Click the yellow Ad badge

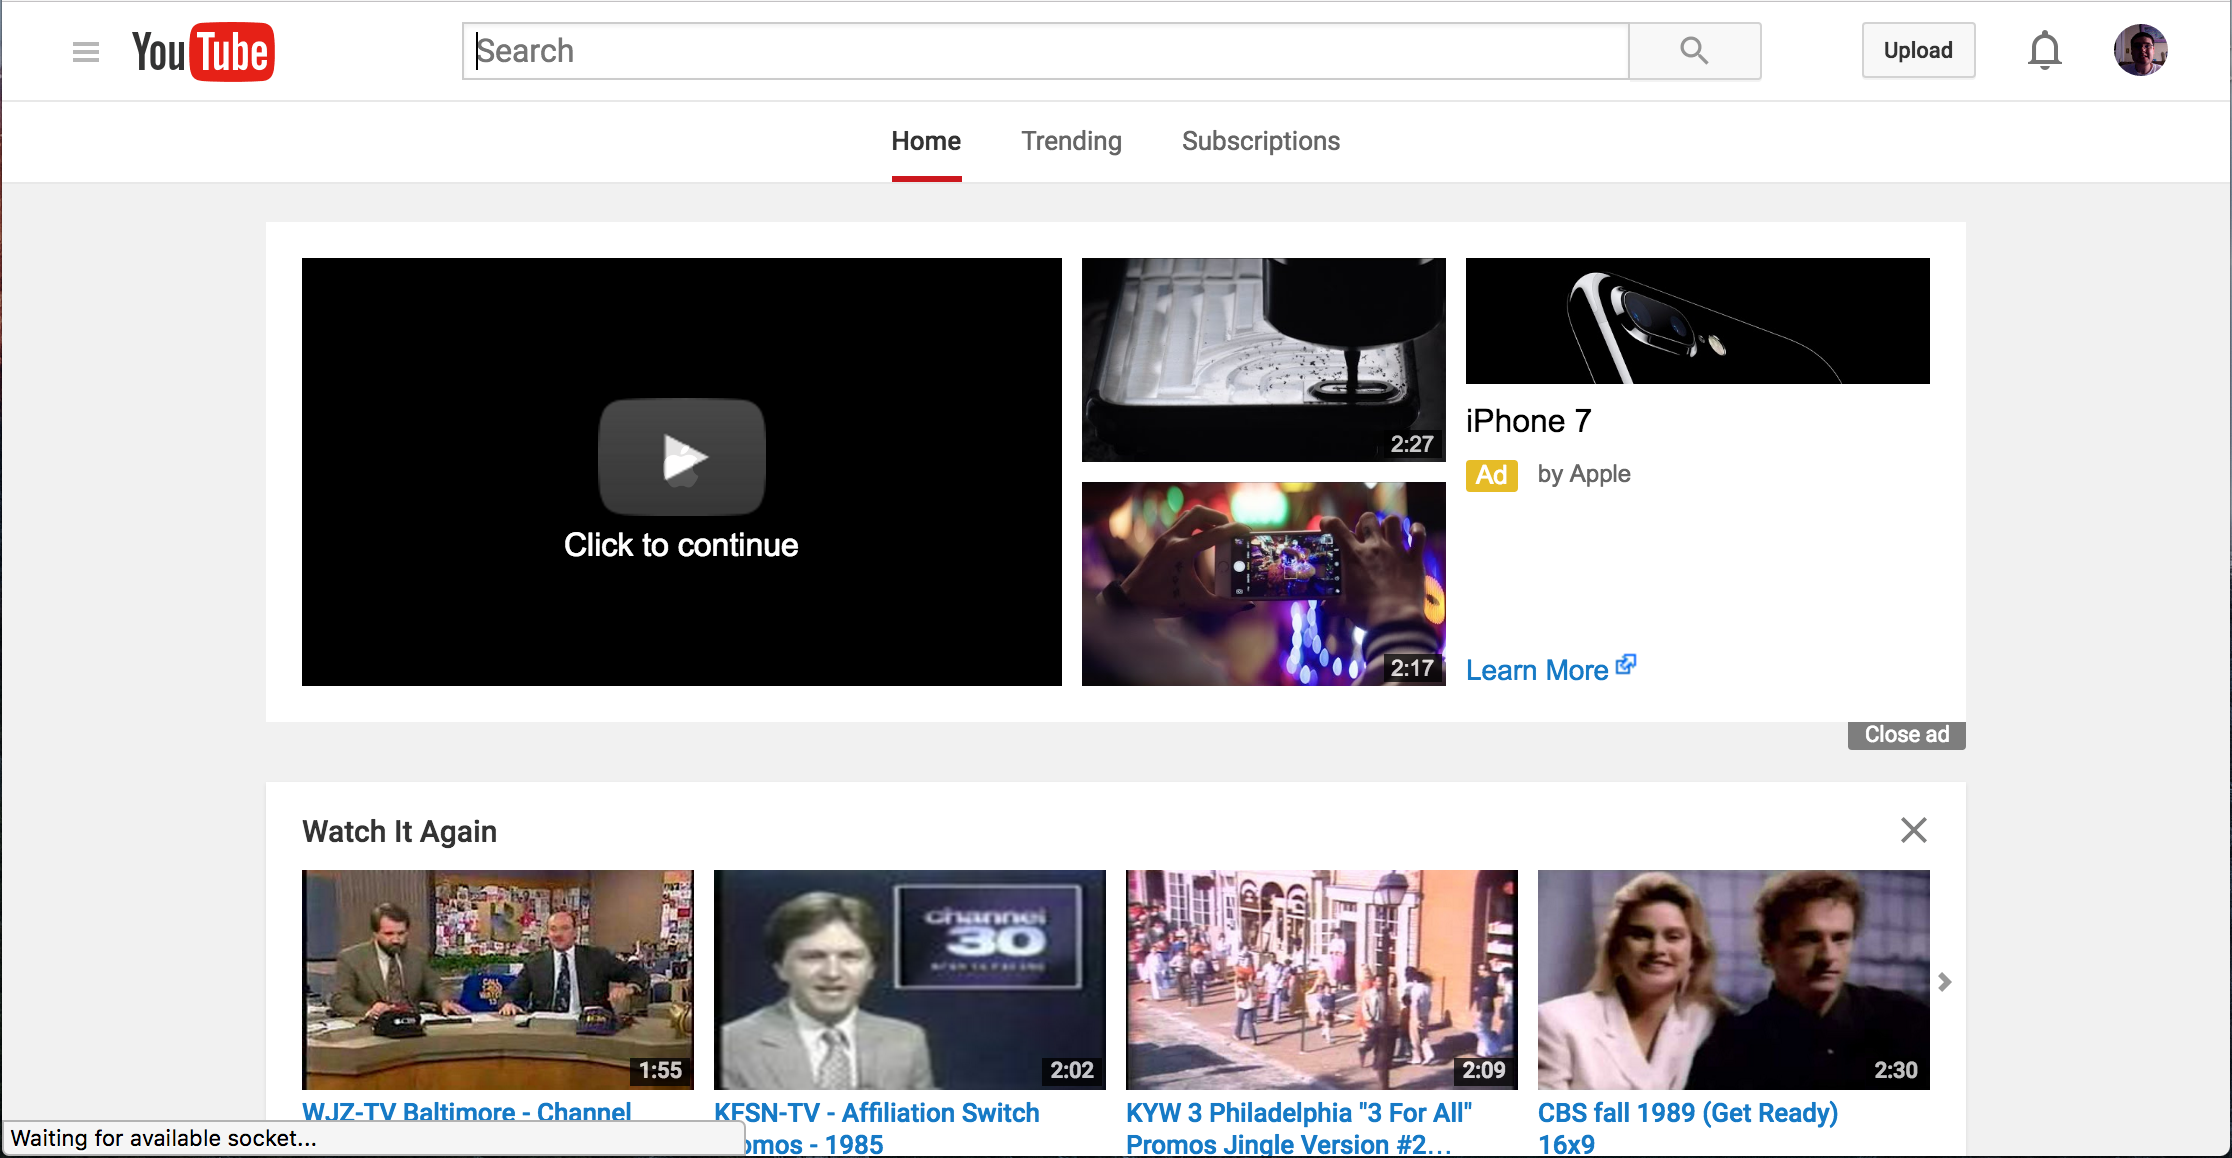[1491, 475]
